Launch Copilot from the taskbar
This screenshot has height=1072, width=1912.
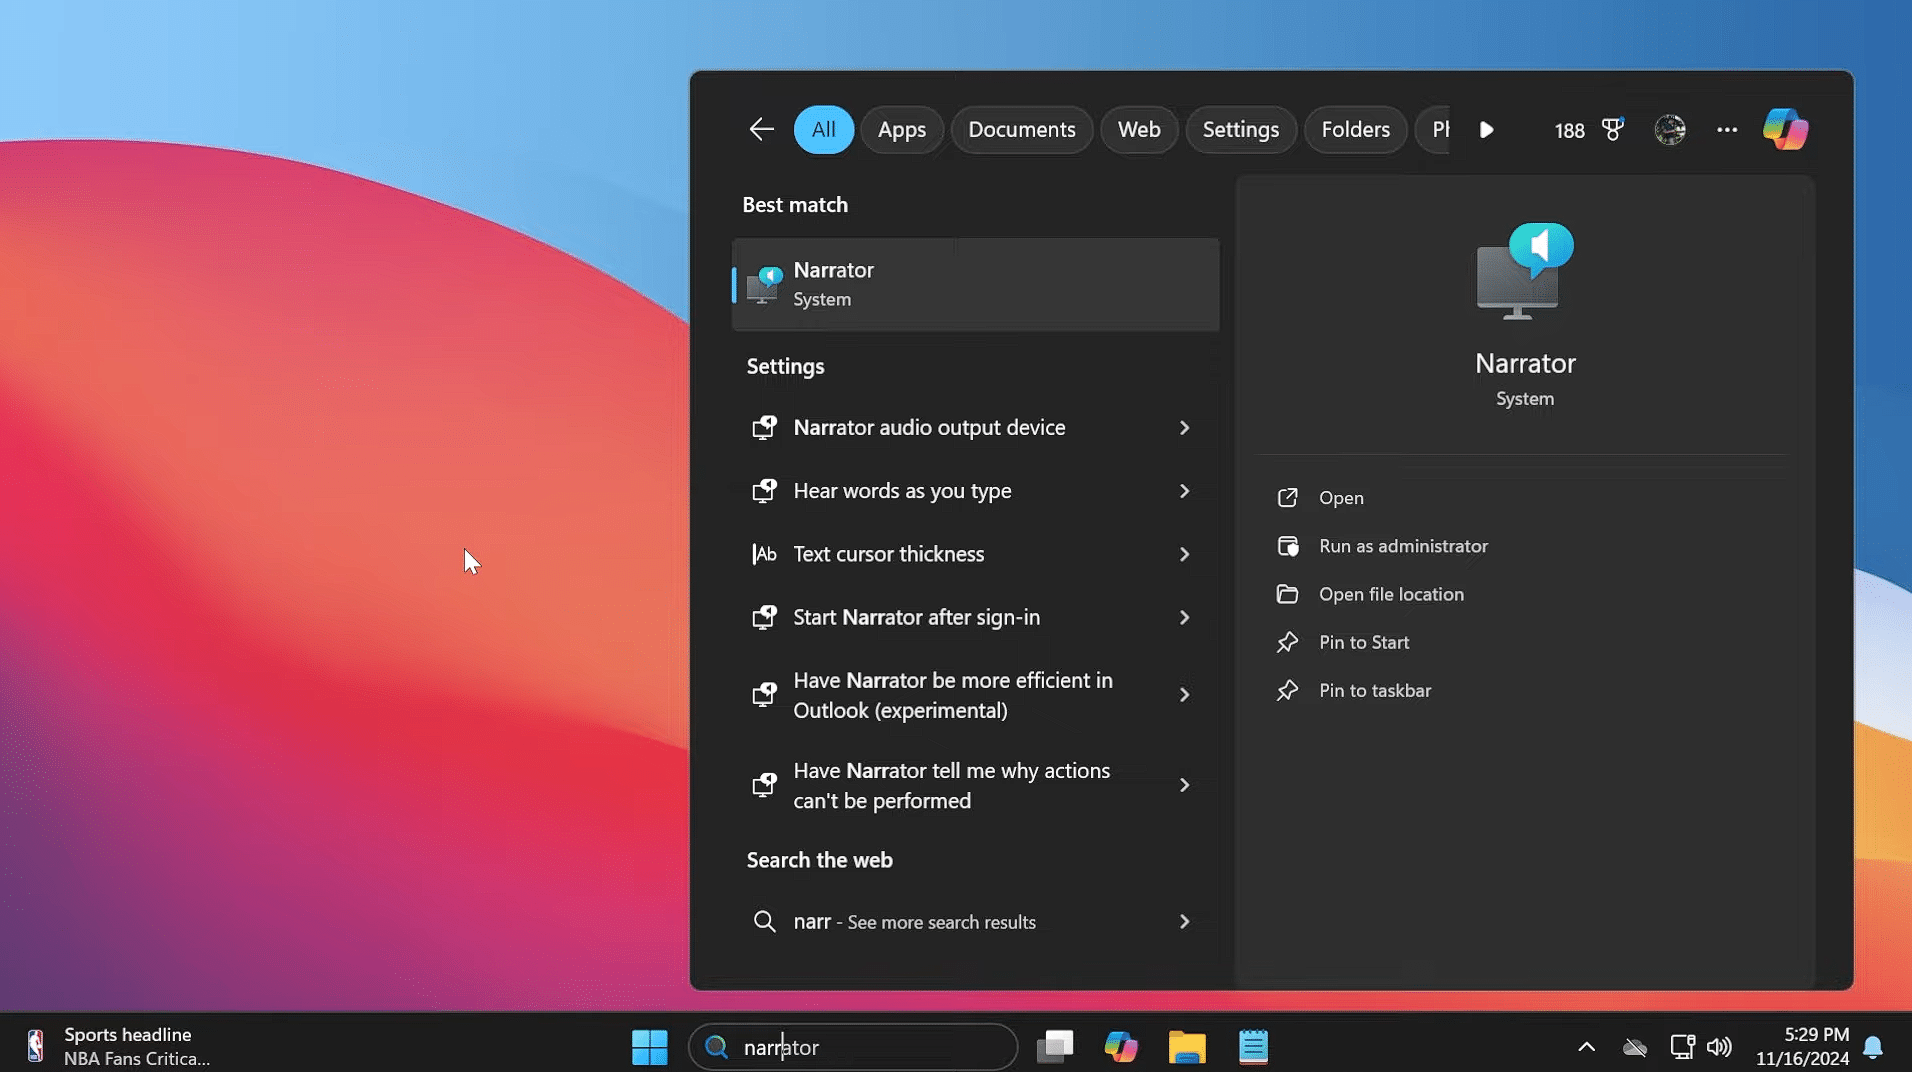[1121, 1047]
